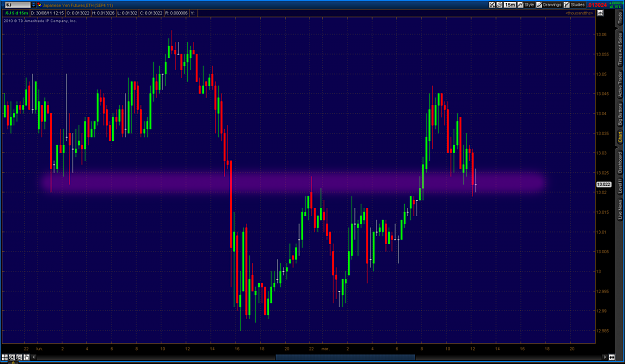Screen dimensions: 625x364
Task: Click the horizontal time scrollbar thumb
Action: 346,357
